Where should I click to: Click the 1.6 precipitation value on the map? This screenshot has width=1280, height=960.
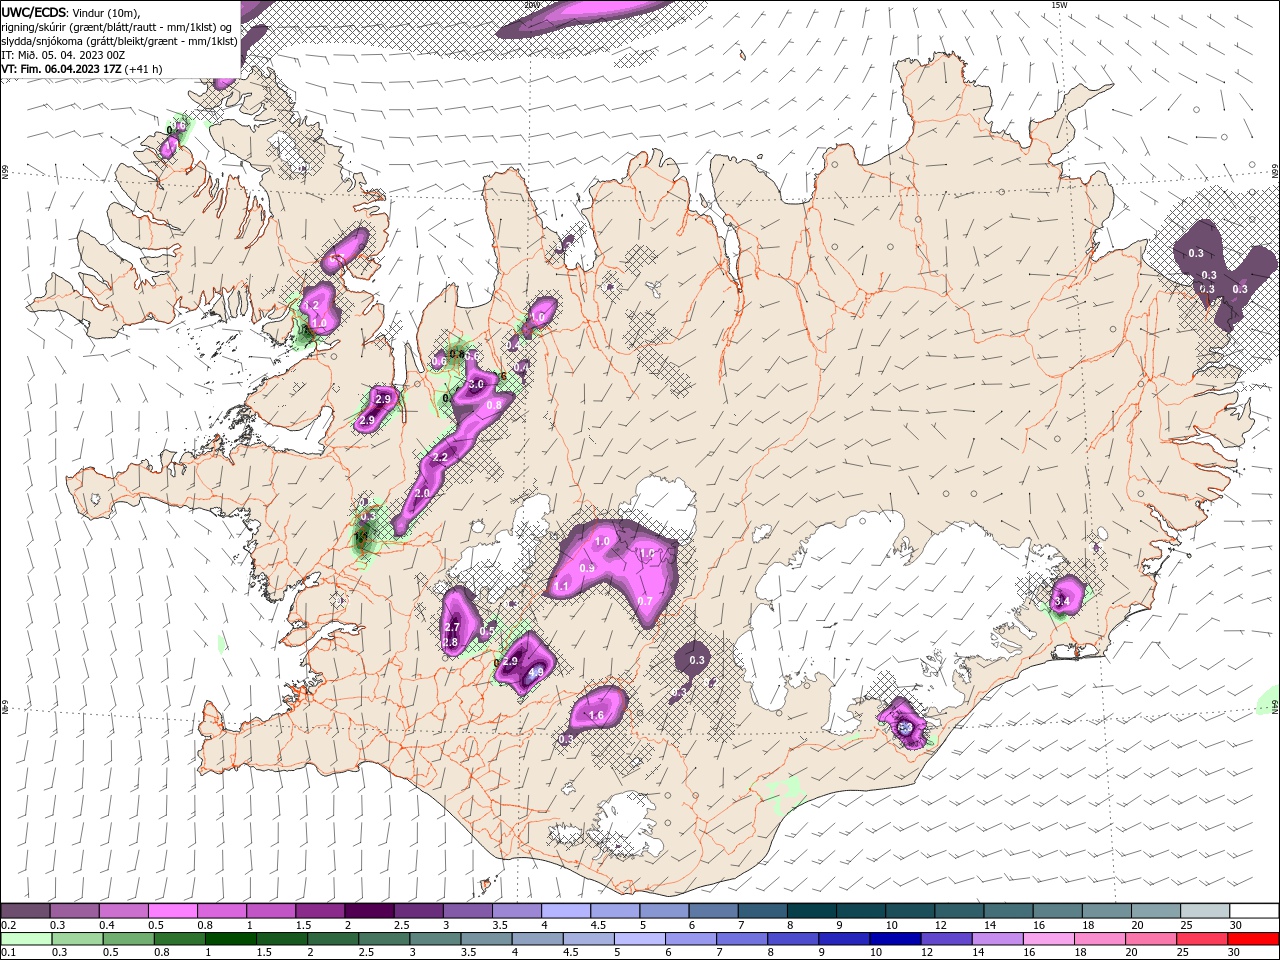(596, 716)
